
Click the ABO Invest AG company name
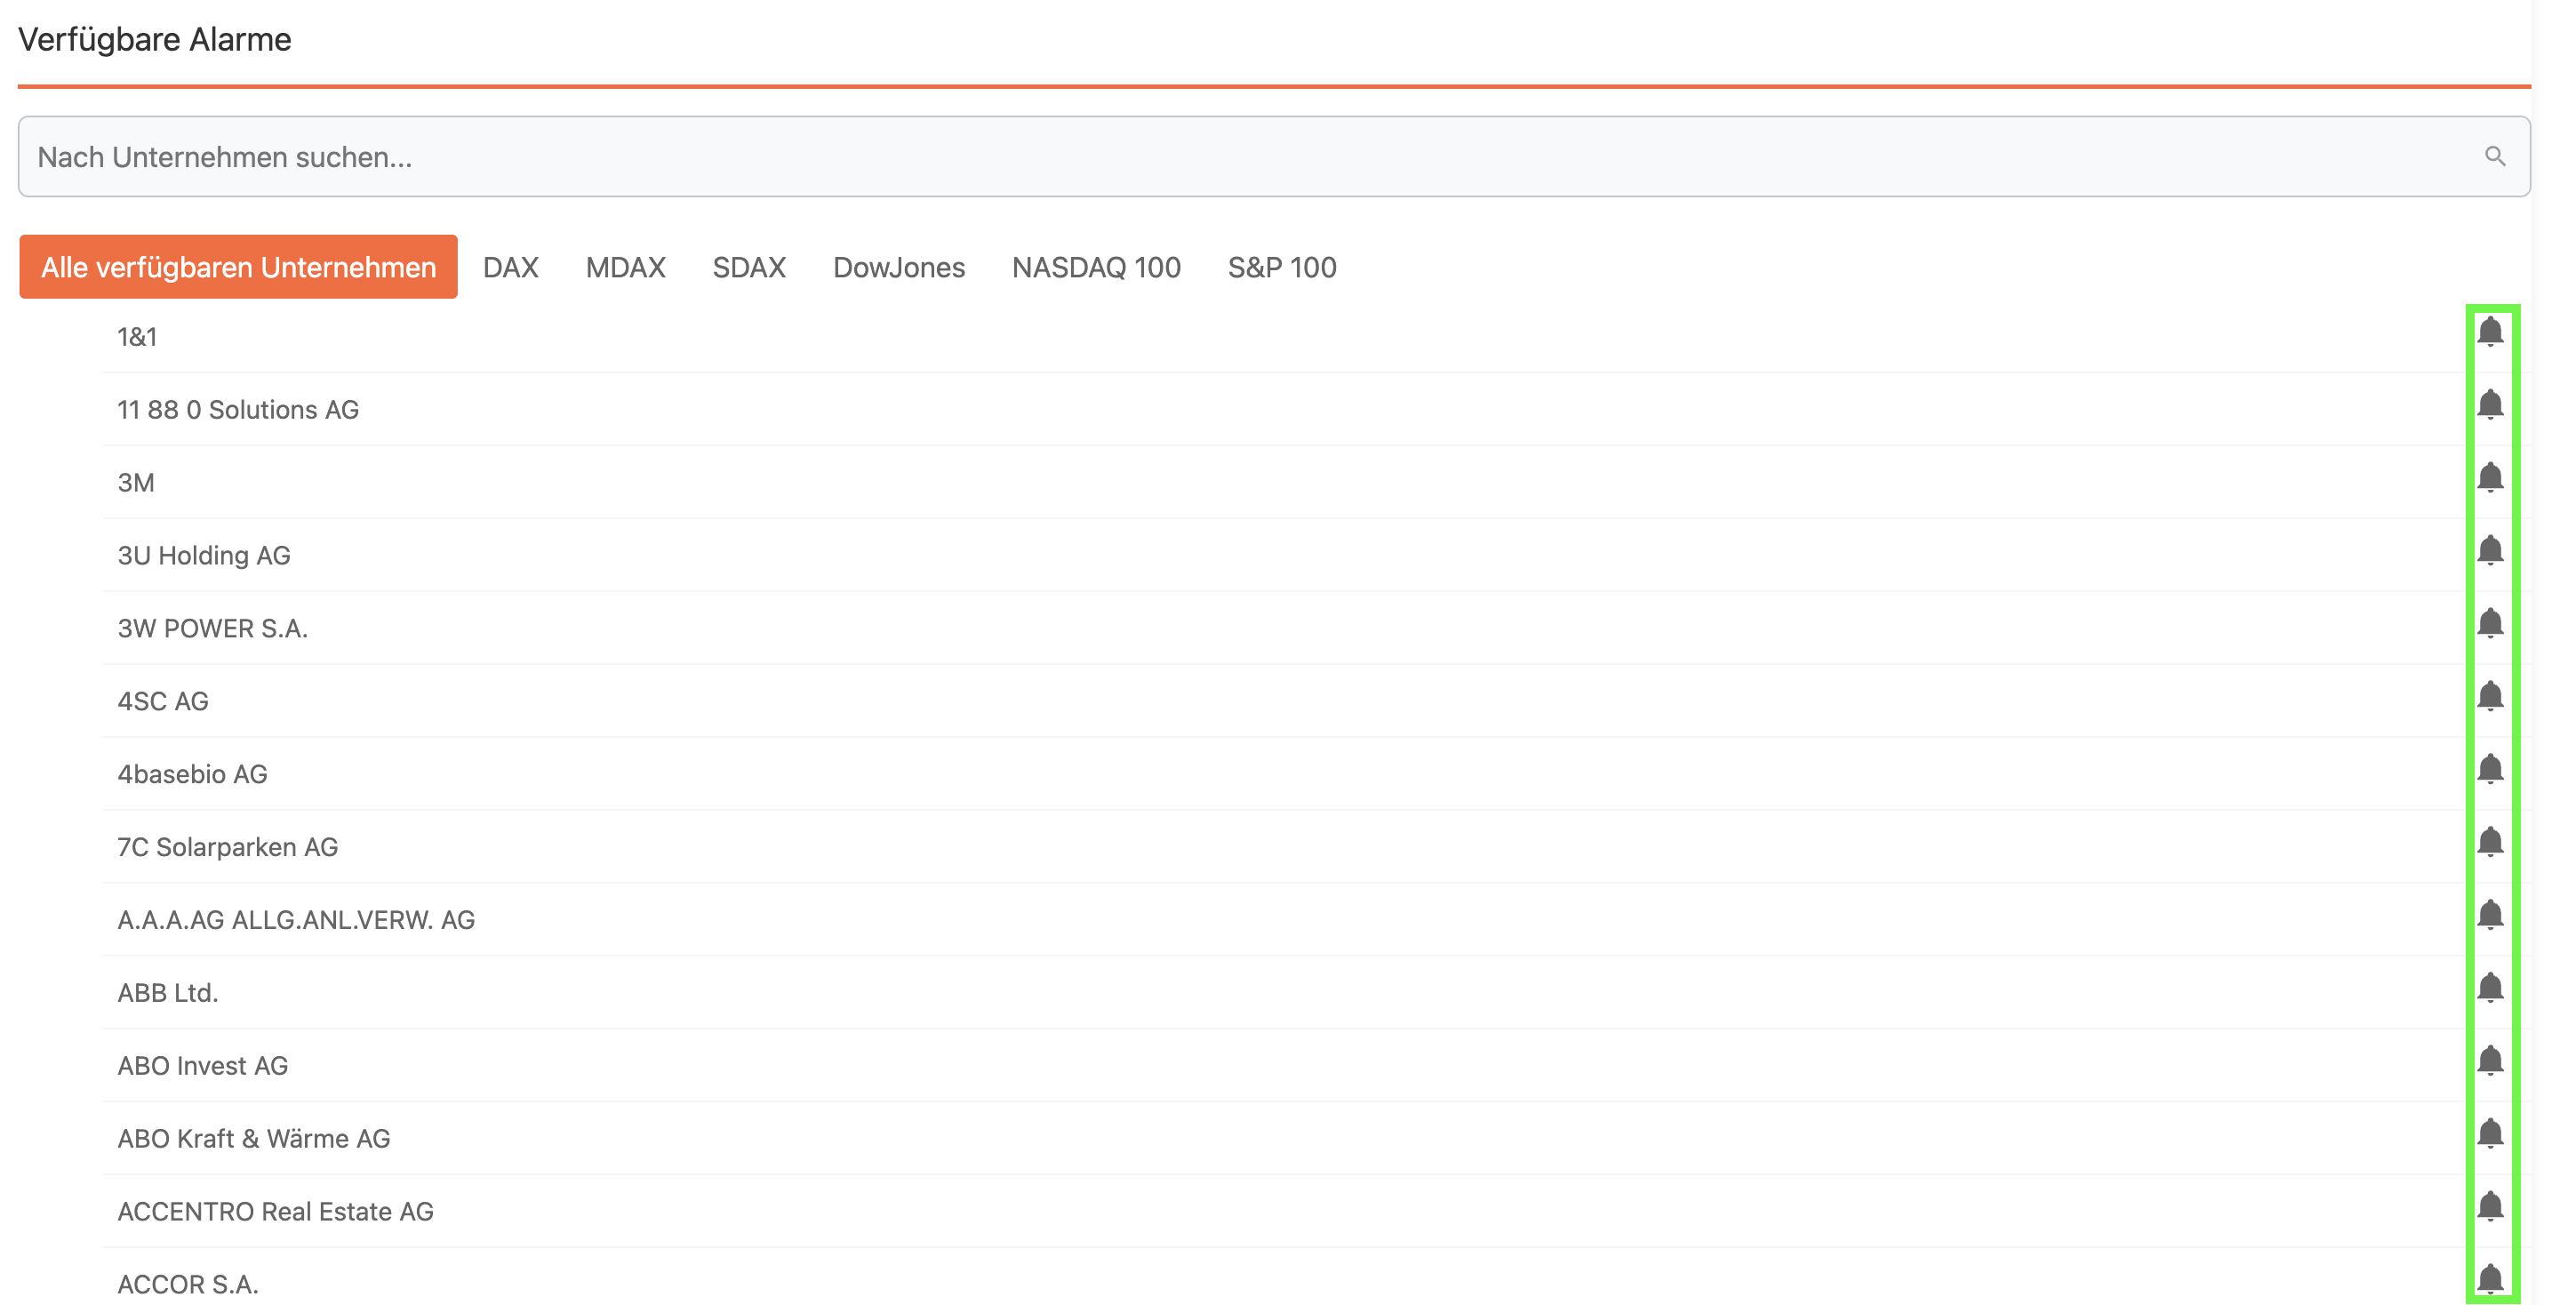point(203,1067)
